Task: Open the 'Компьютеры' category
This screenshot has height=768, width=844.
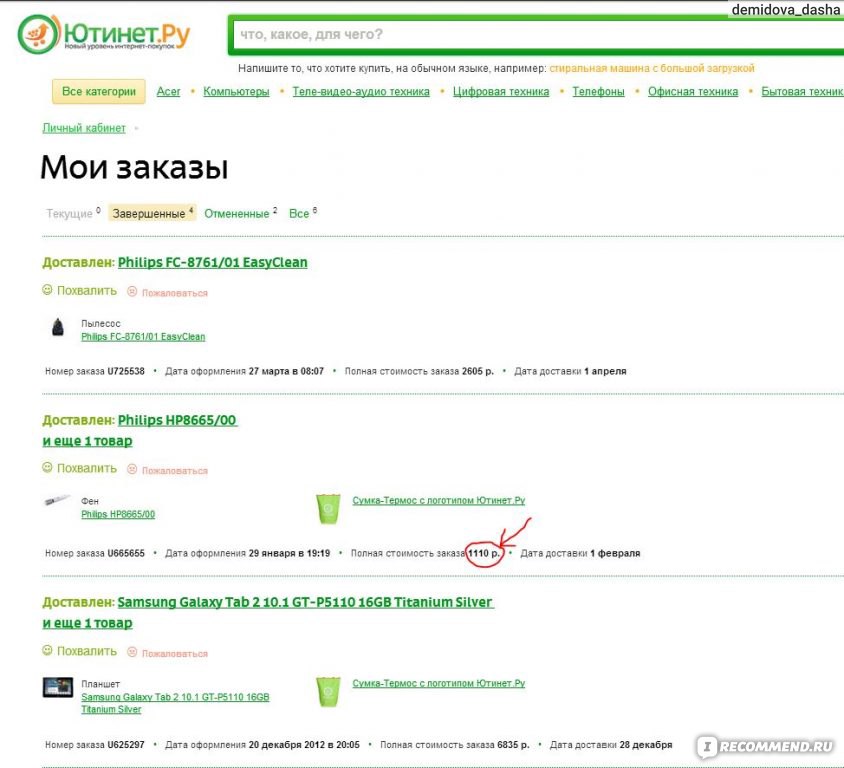Action: [x=236, y=91]
